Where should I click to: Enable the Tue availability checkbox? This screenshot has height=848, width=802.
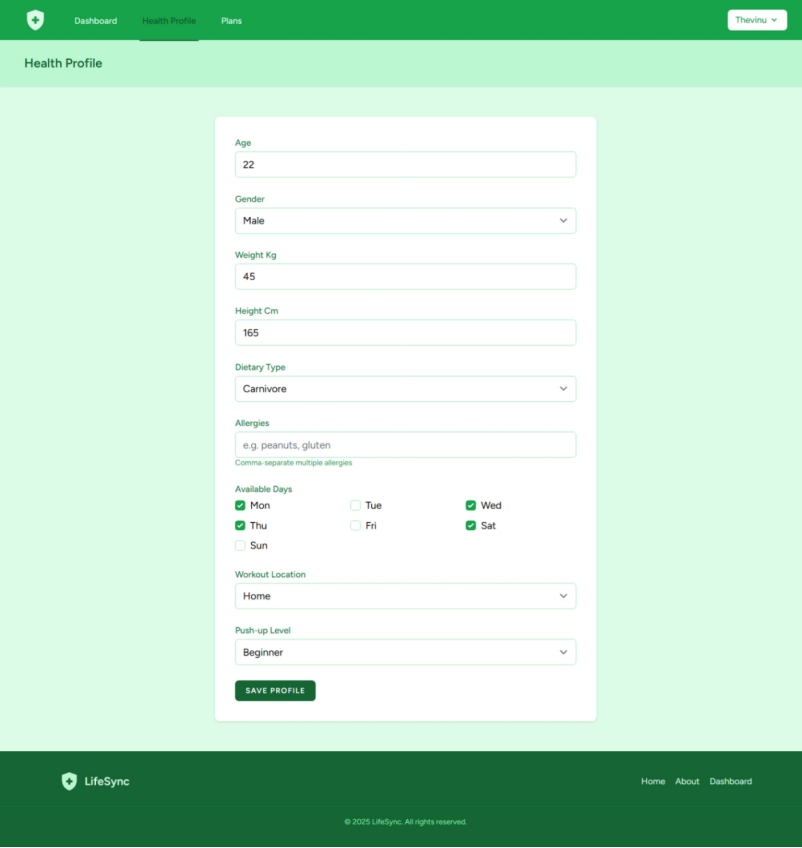coord(355,506)
